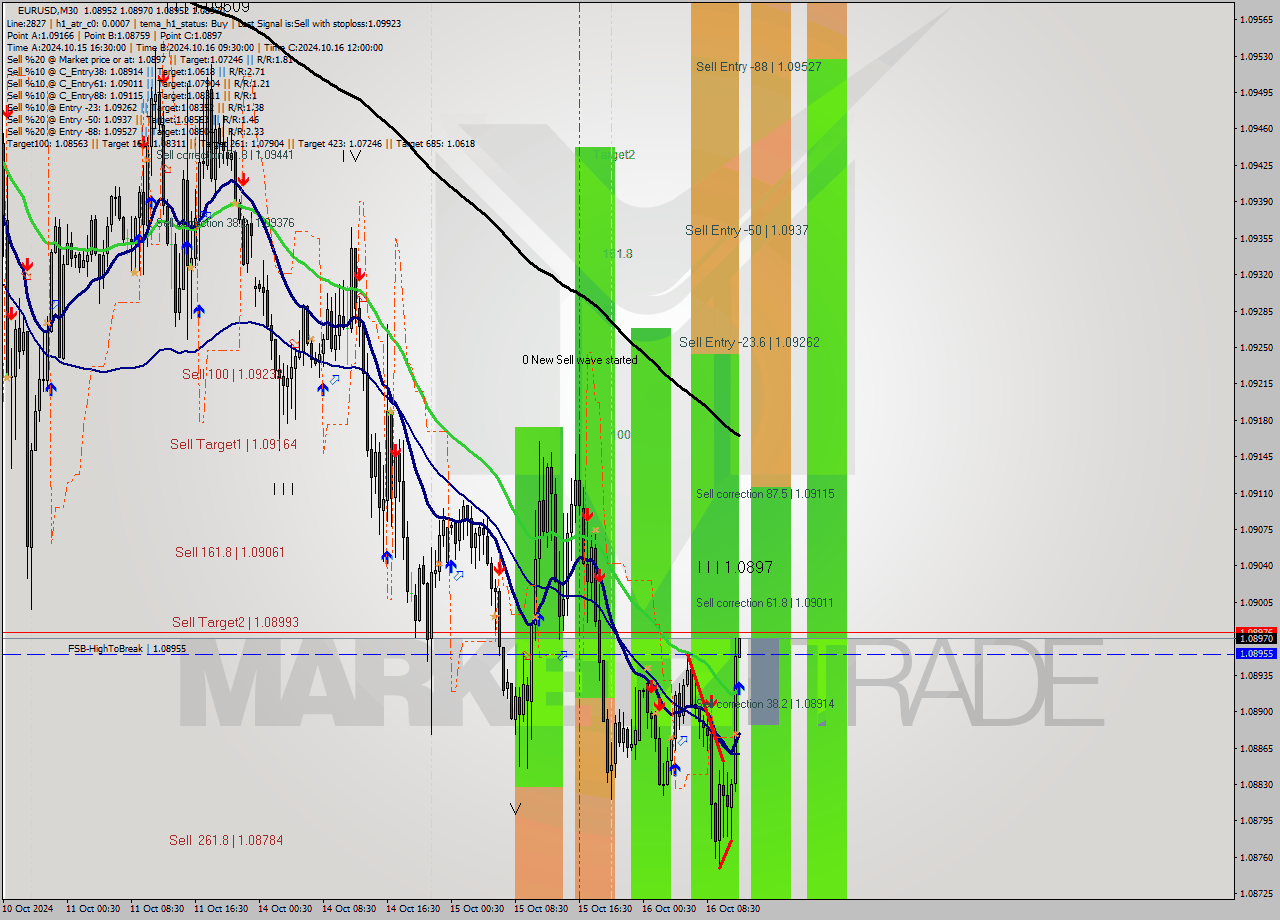1280x920 pixels.
Task: Click the '| | | 1.0897' wave label
Action: (735, 567)
